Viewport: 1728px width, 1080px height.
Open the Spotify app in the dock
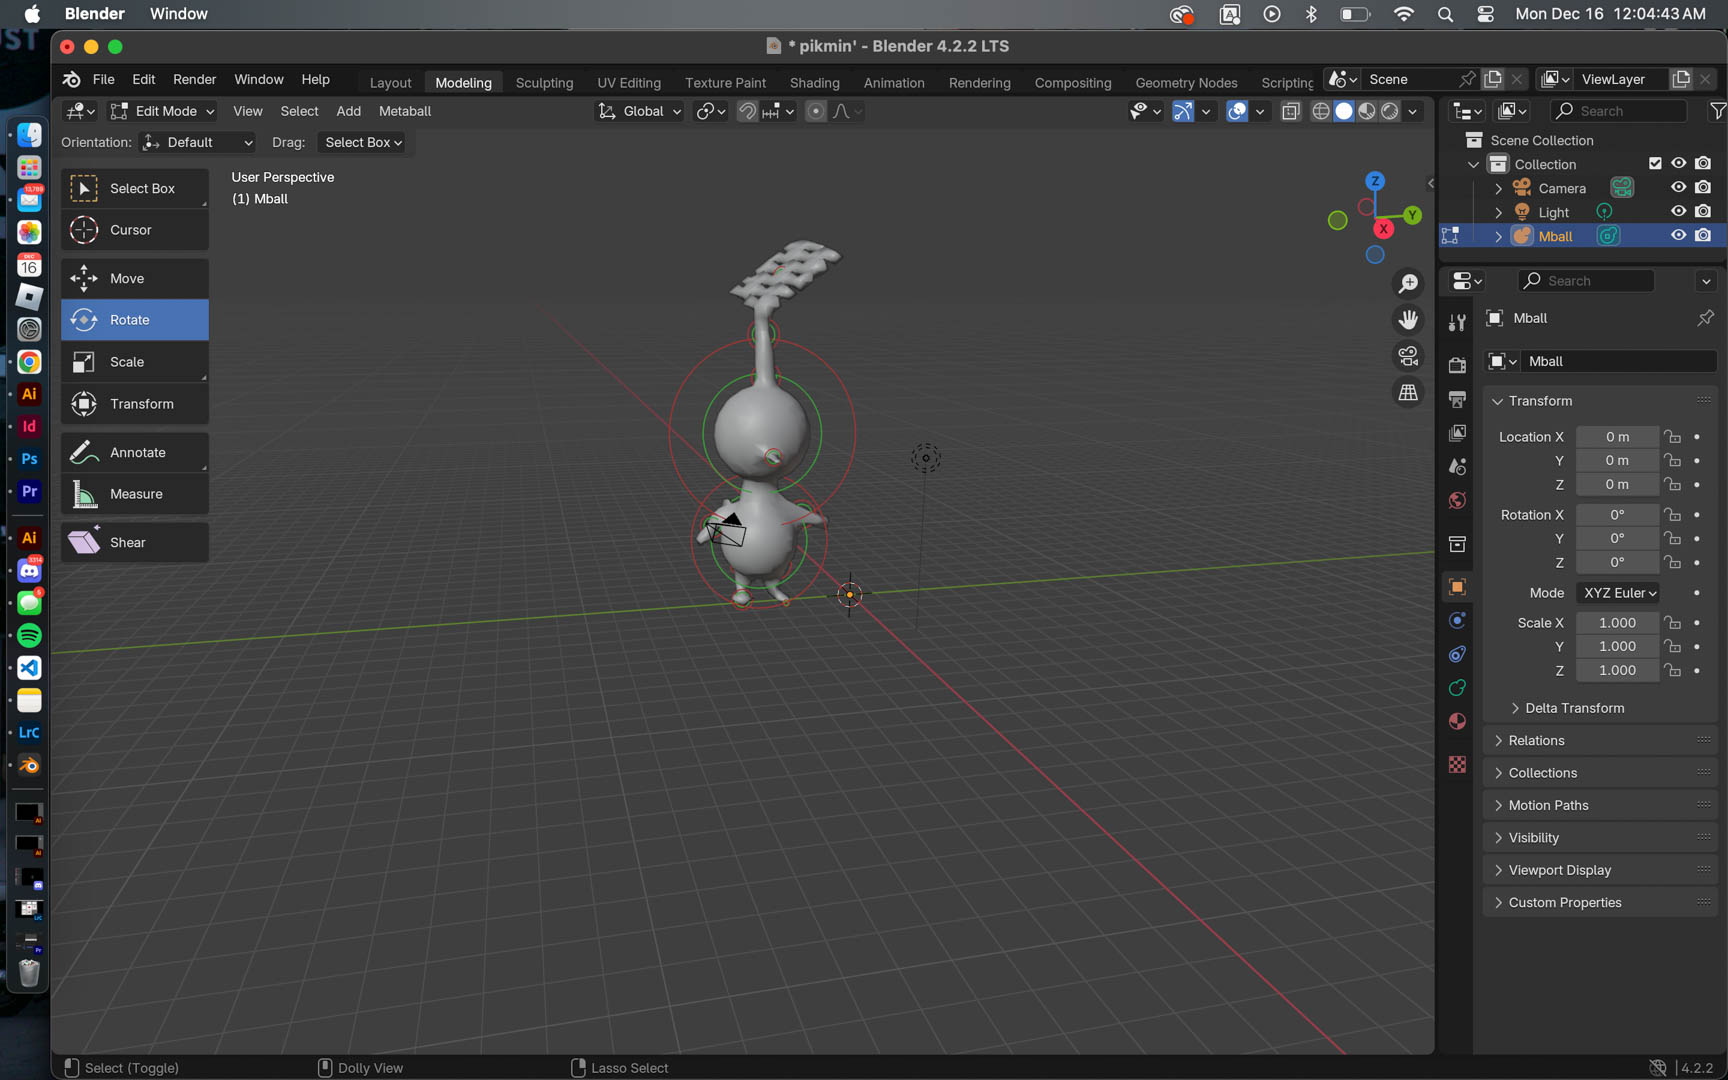(29, 635)
